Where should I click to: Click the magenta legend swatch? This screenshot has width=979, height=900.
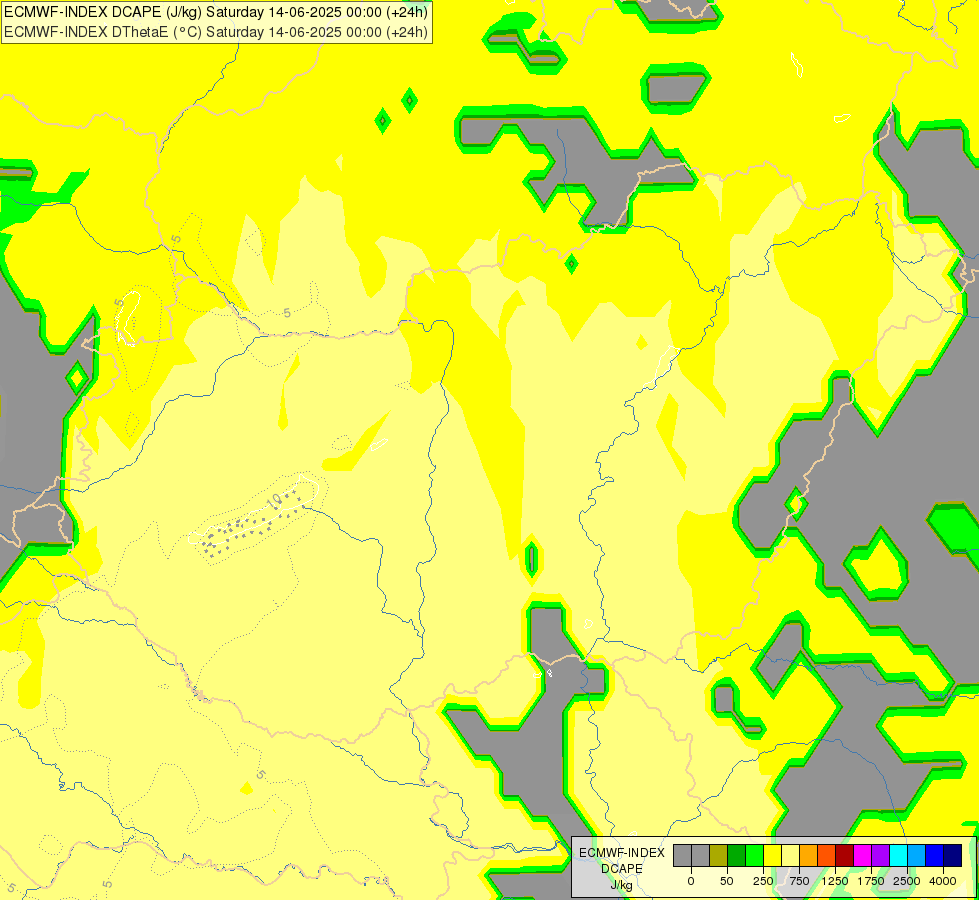tap(862, 856)
